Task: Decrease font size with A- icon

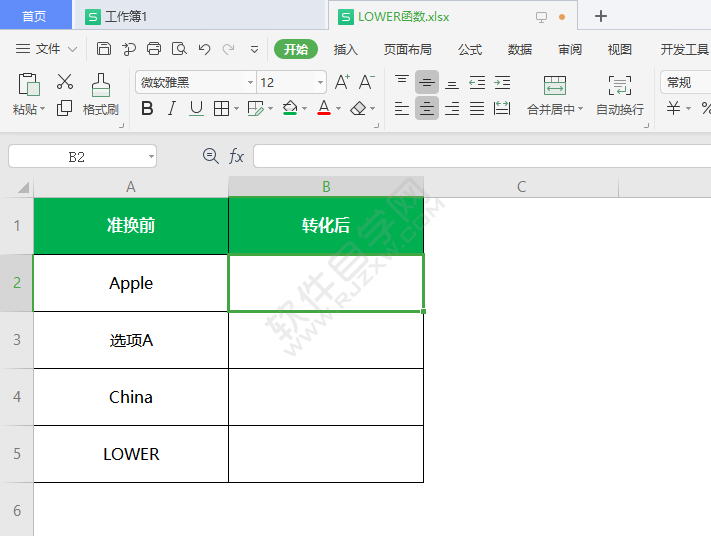Action: pos(366,82)
